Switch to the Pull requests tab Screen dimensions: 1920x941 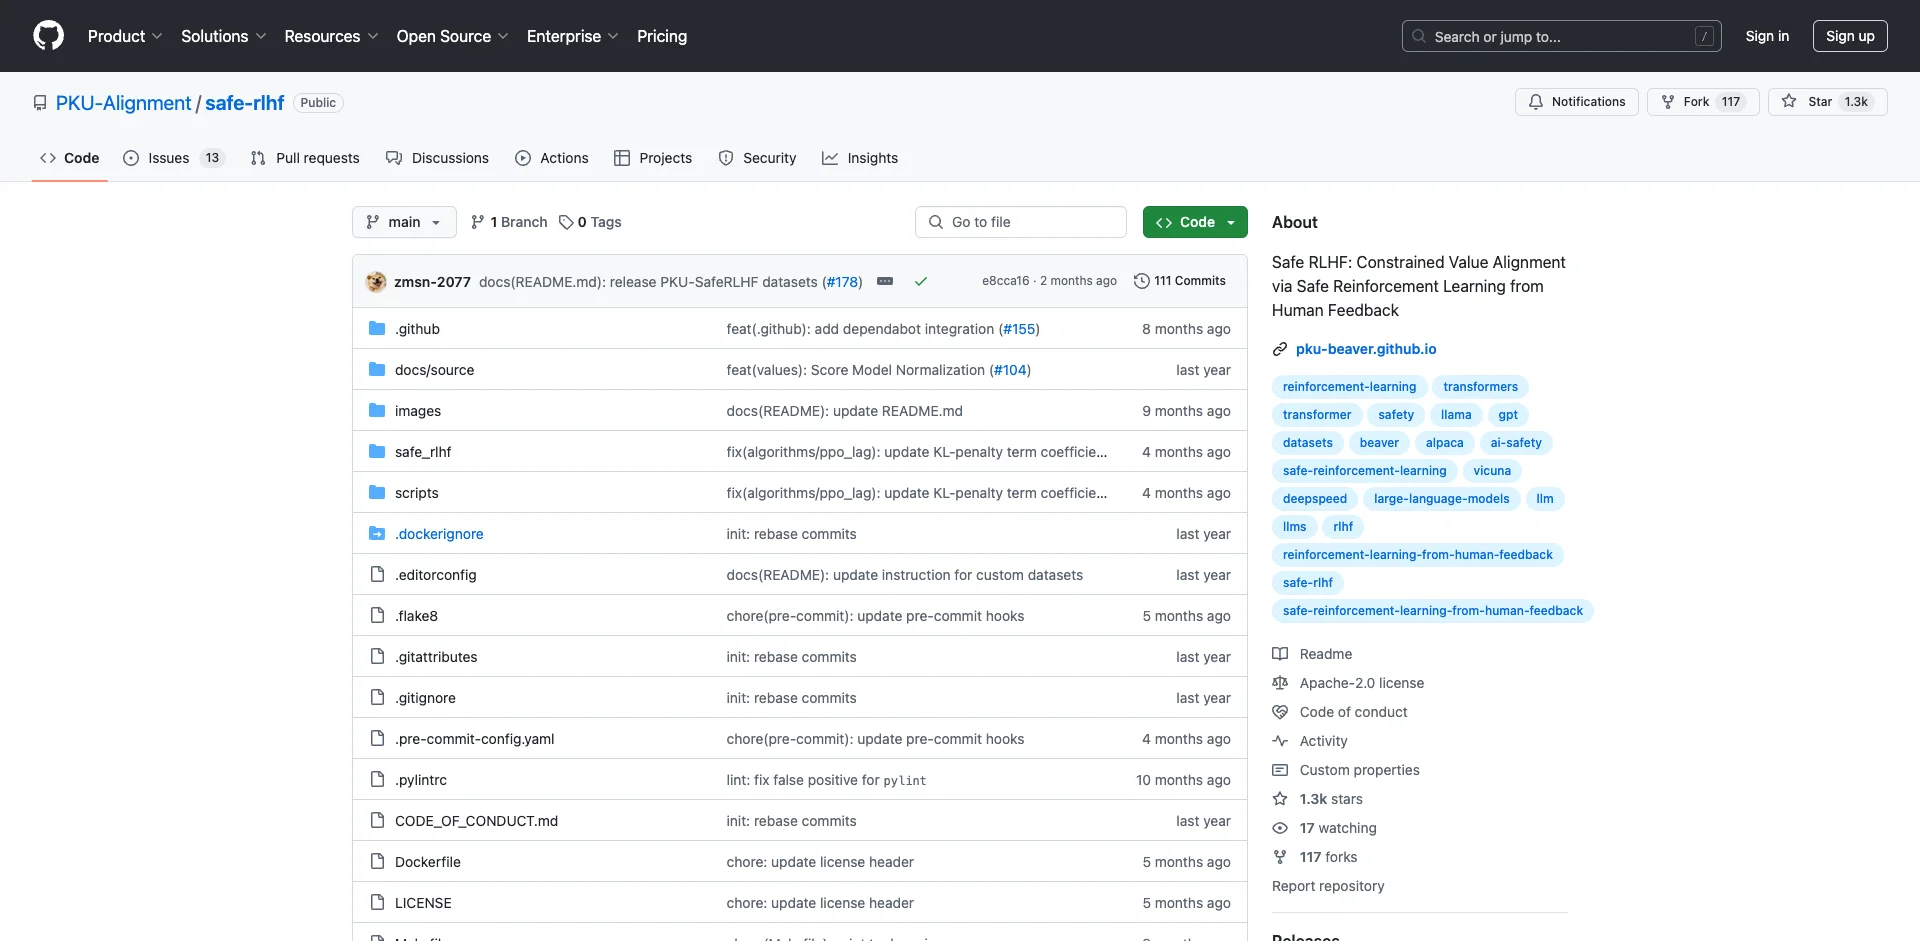(x=305, y=158)
